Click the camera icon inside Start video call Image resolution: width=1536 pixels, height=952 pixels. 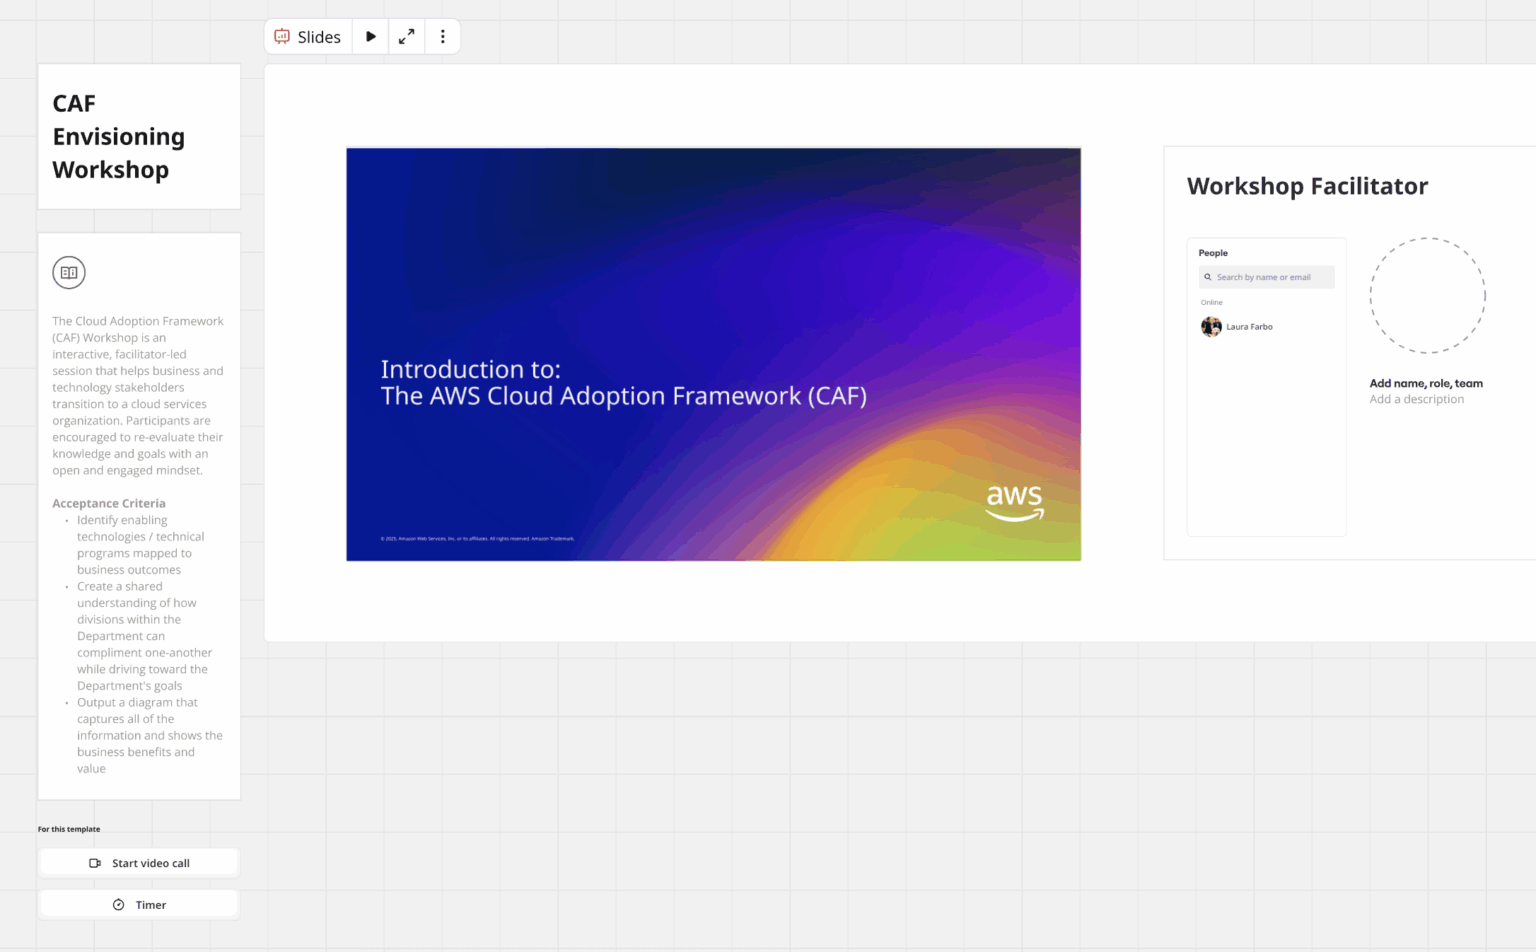point(94,862)
